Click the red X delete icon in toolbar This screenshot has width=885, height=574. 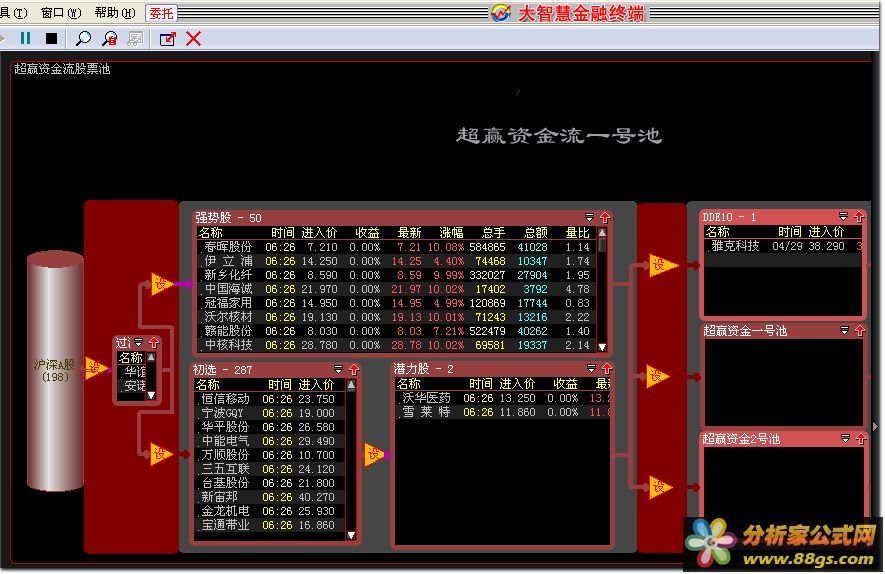click(194, 38)
